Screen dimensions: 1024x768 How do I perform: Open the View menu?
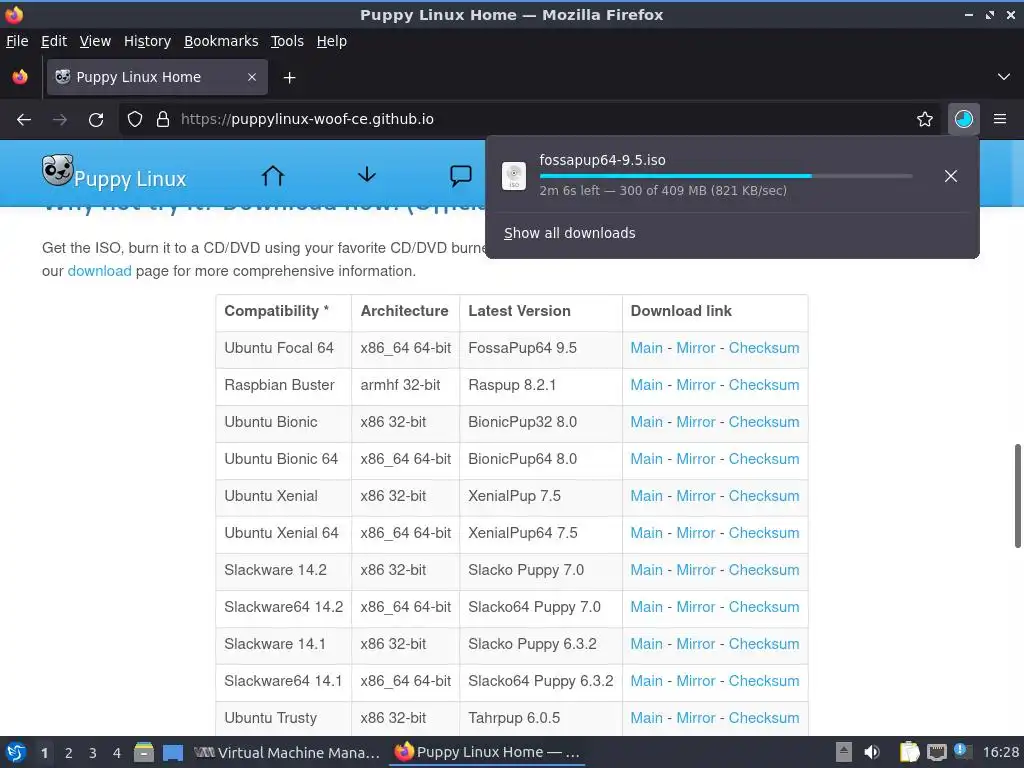pyautogui.click(x=95, y=41)
